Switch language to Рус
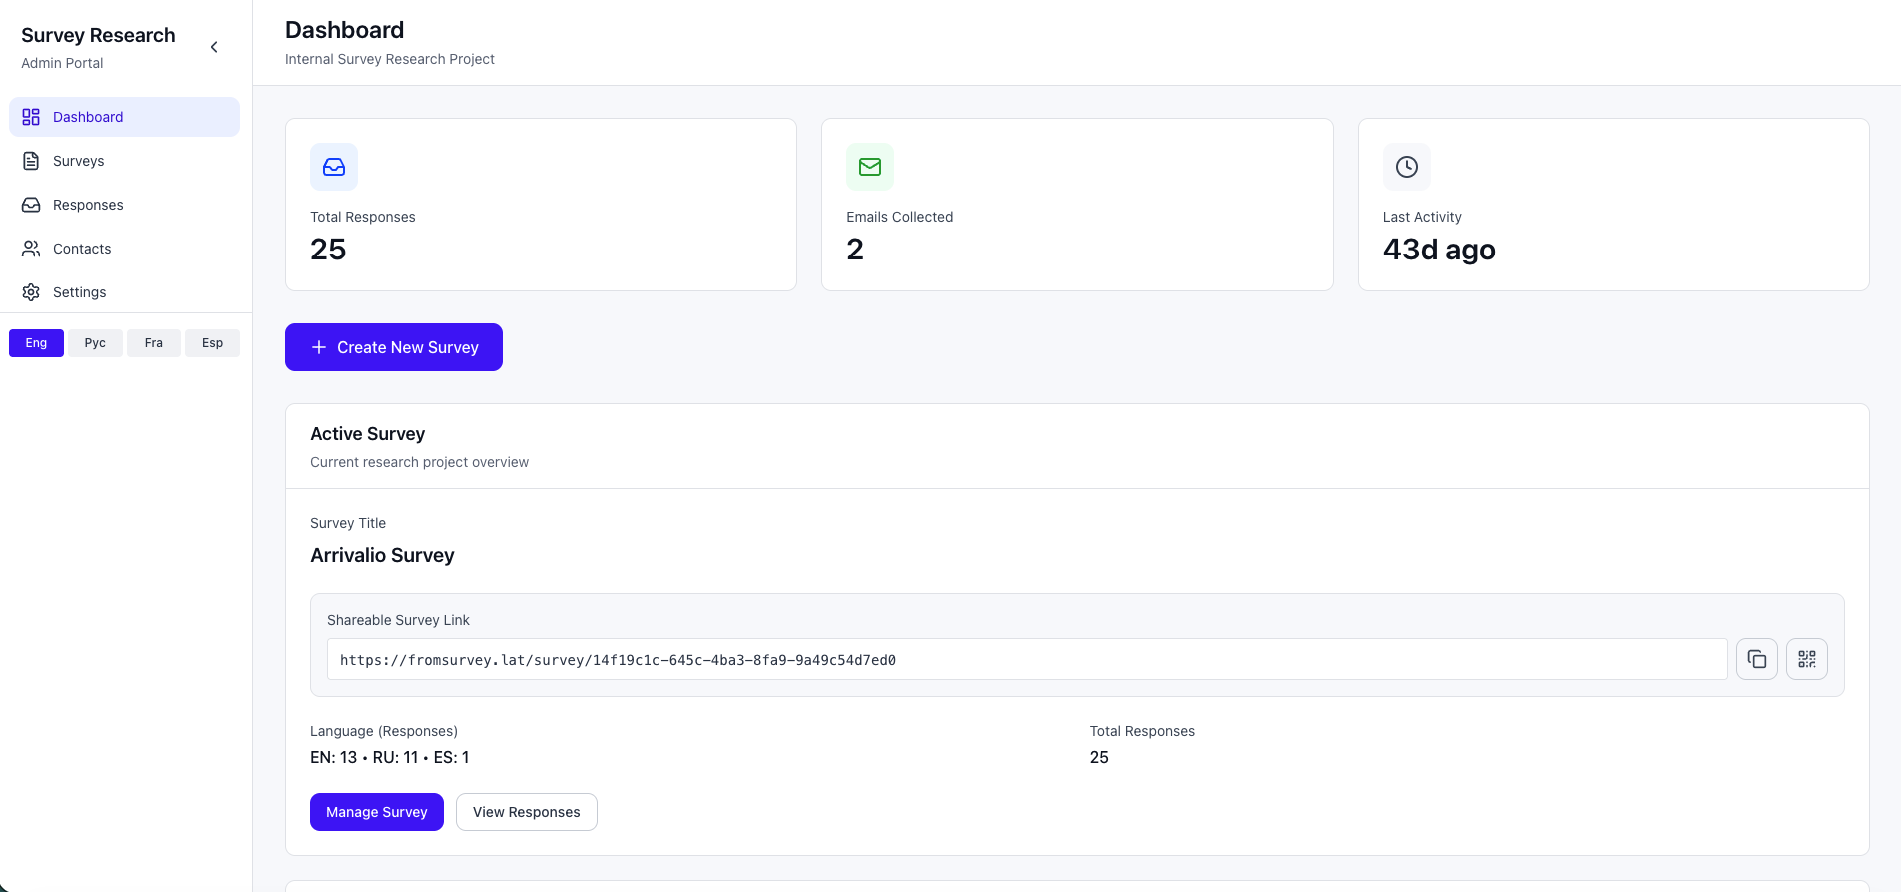 [x=95, y=343]
